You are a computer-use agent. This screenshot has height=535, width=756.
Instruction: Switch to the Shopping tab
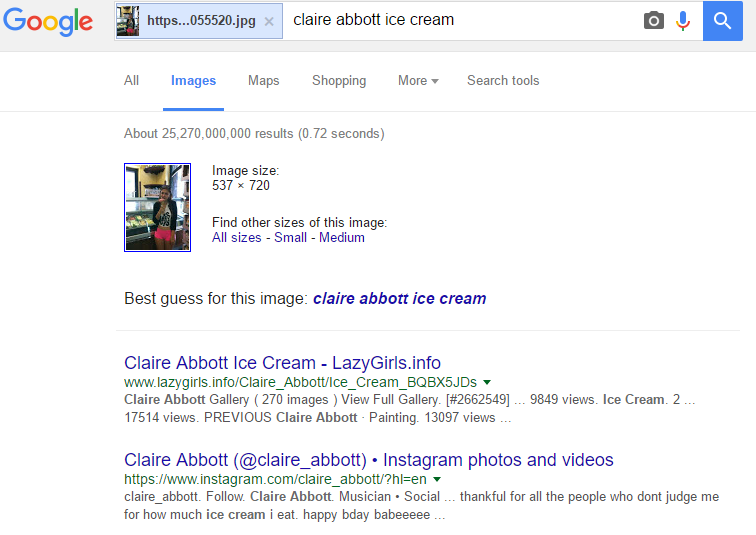pos(339,80)
